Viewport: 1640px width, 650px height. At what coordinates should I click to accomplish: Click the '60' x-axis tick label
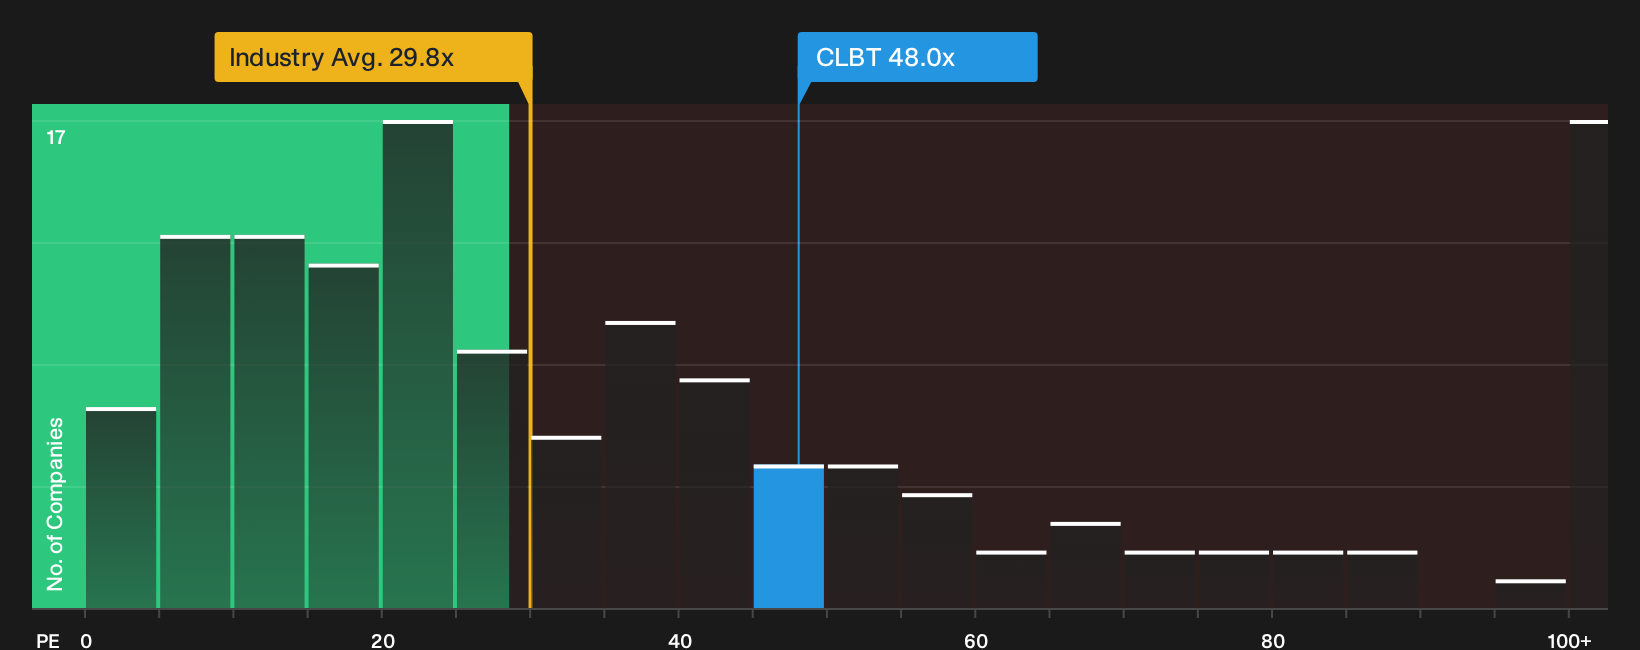[x=976, y=640]
